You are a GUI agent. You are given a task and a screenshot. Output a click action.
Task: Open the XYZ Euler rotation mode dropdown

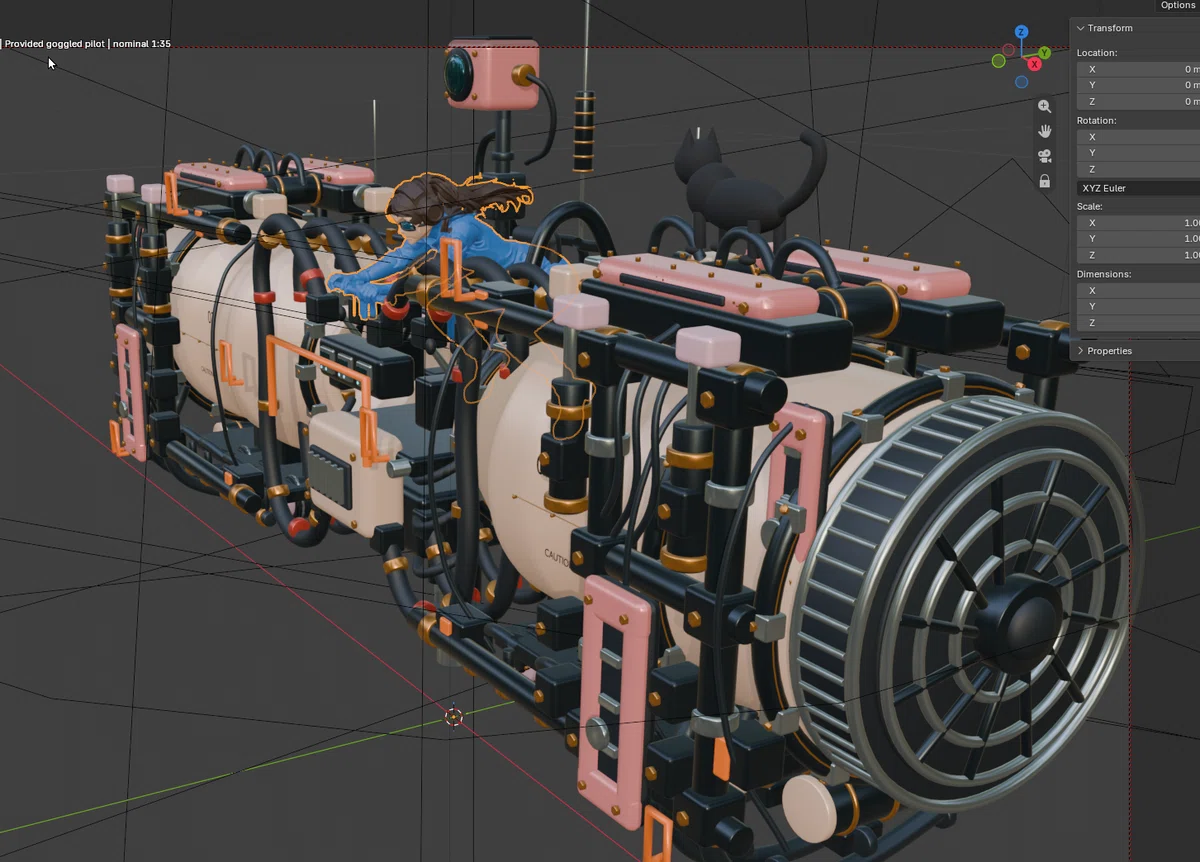pos(1139,188)
